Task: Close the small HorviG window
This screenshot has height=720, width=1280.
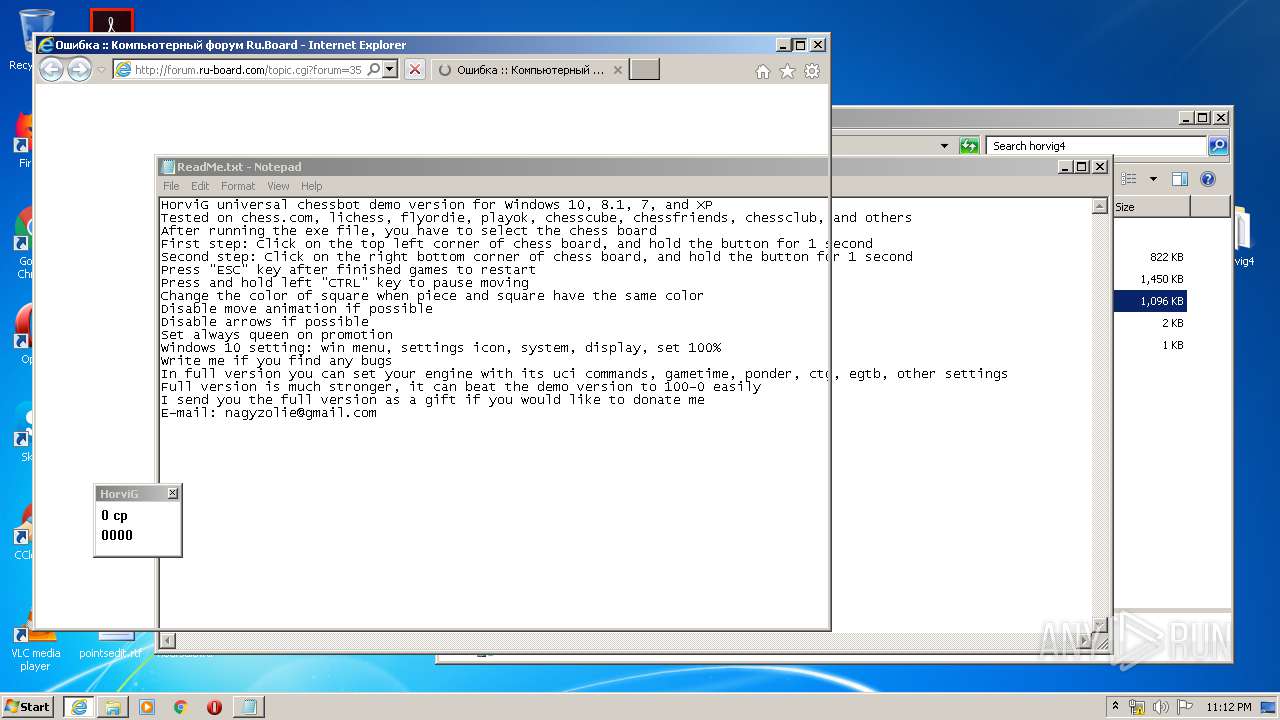Action: [172, 493]
